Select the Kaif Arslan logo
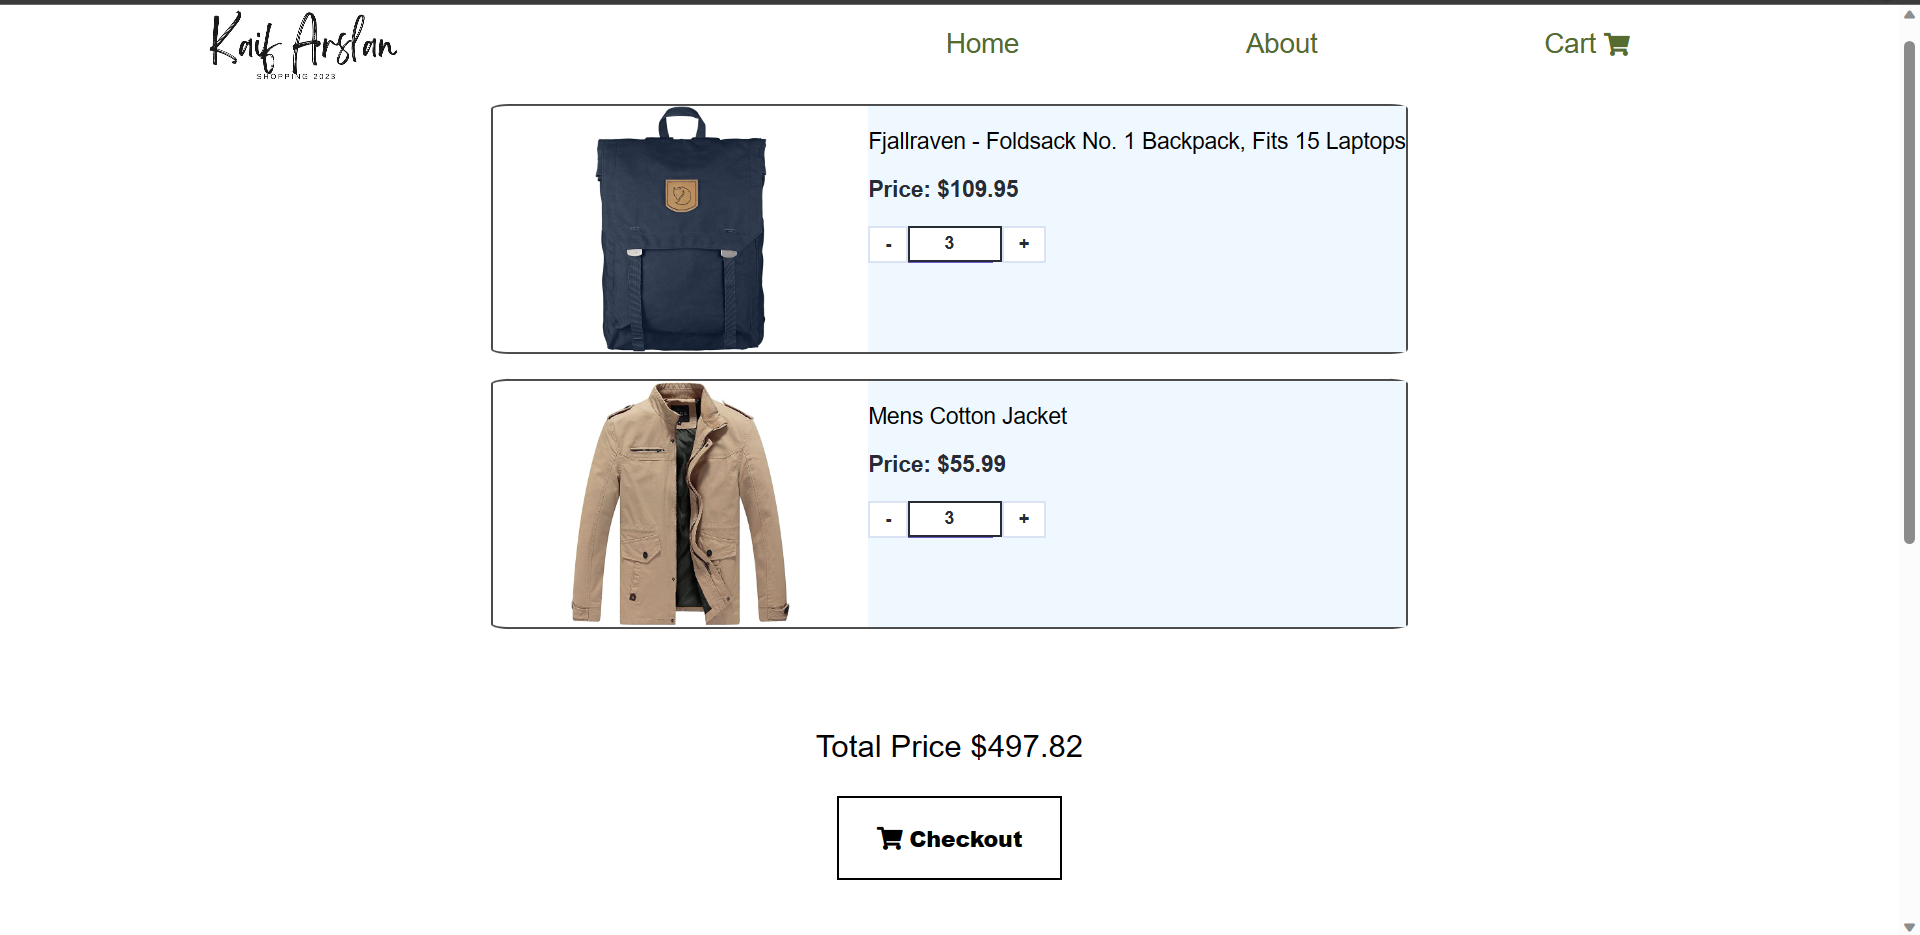Screen dimensions: 1920x935 302,44
